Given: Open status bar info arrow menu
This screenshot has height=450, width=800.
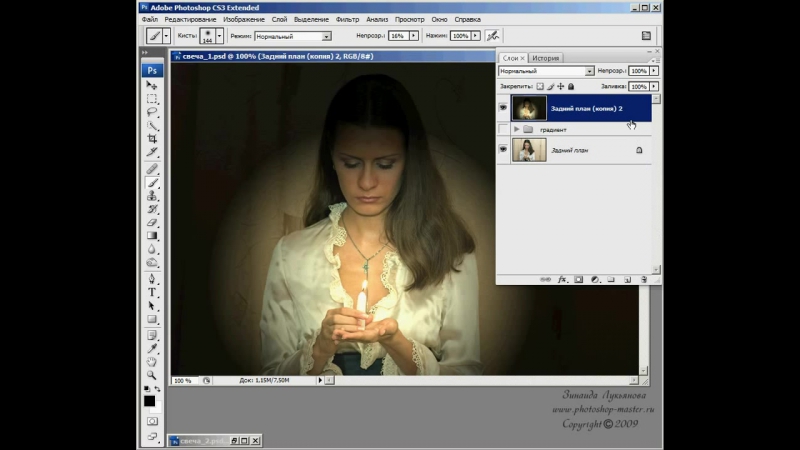Looking at the screenshot, I should pos(320,380).
